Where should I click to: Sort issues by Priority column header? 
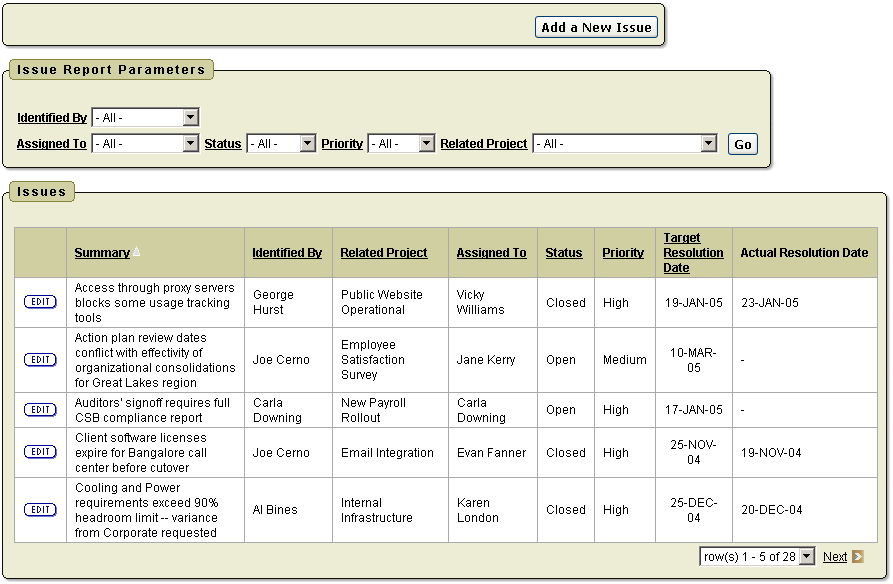pos(623,253)
